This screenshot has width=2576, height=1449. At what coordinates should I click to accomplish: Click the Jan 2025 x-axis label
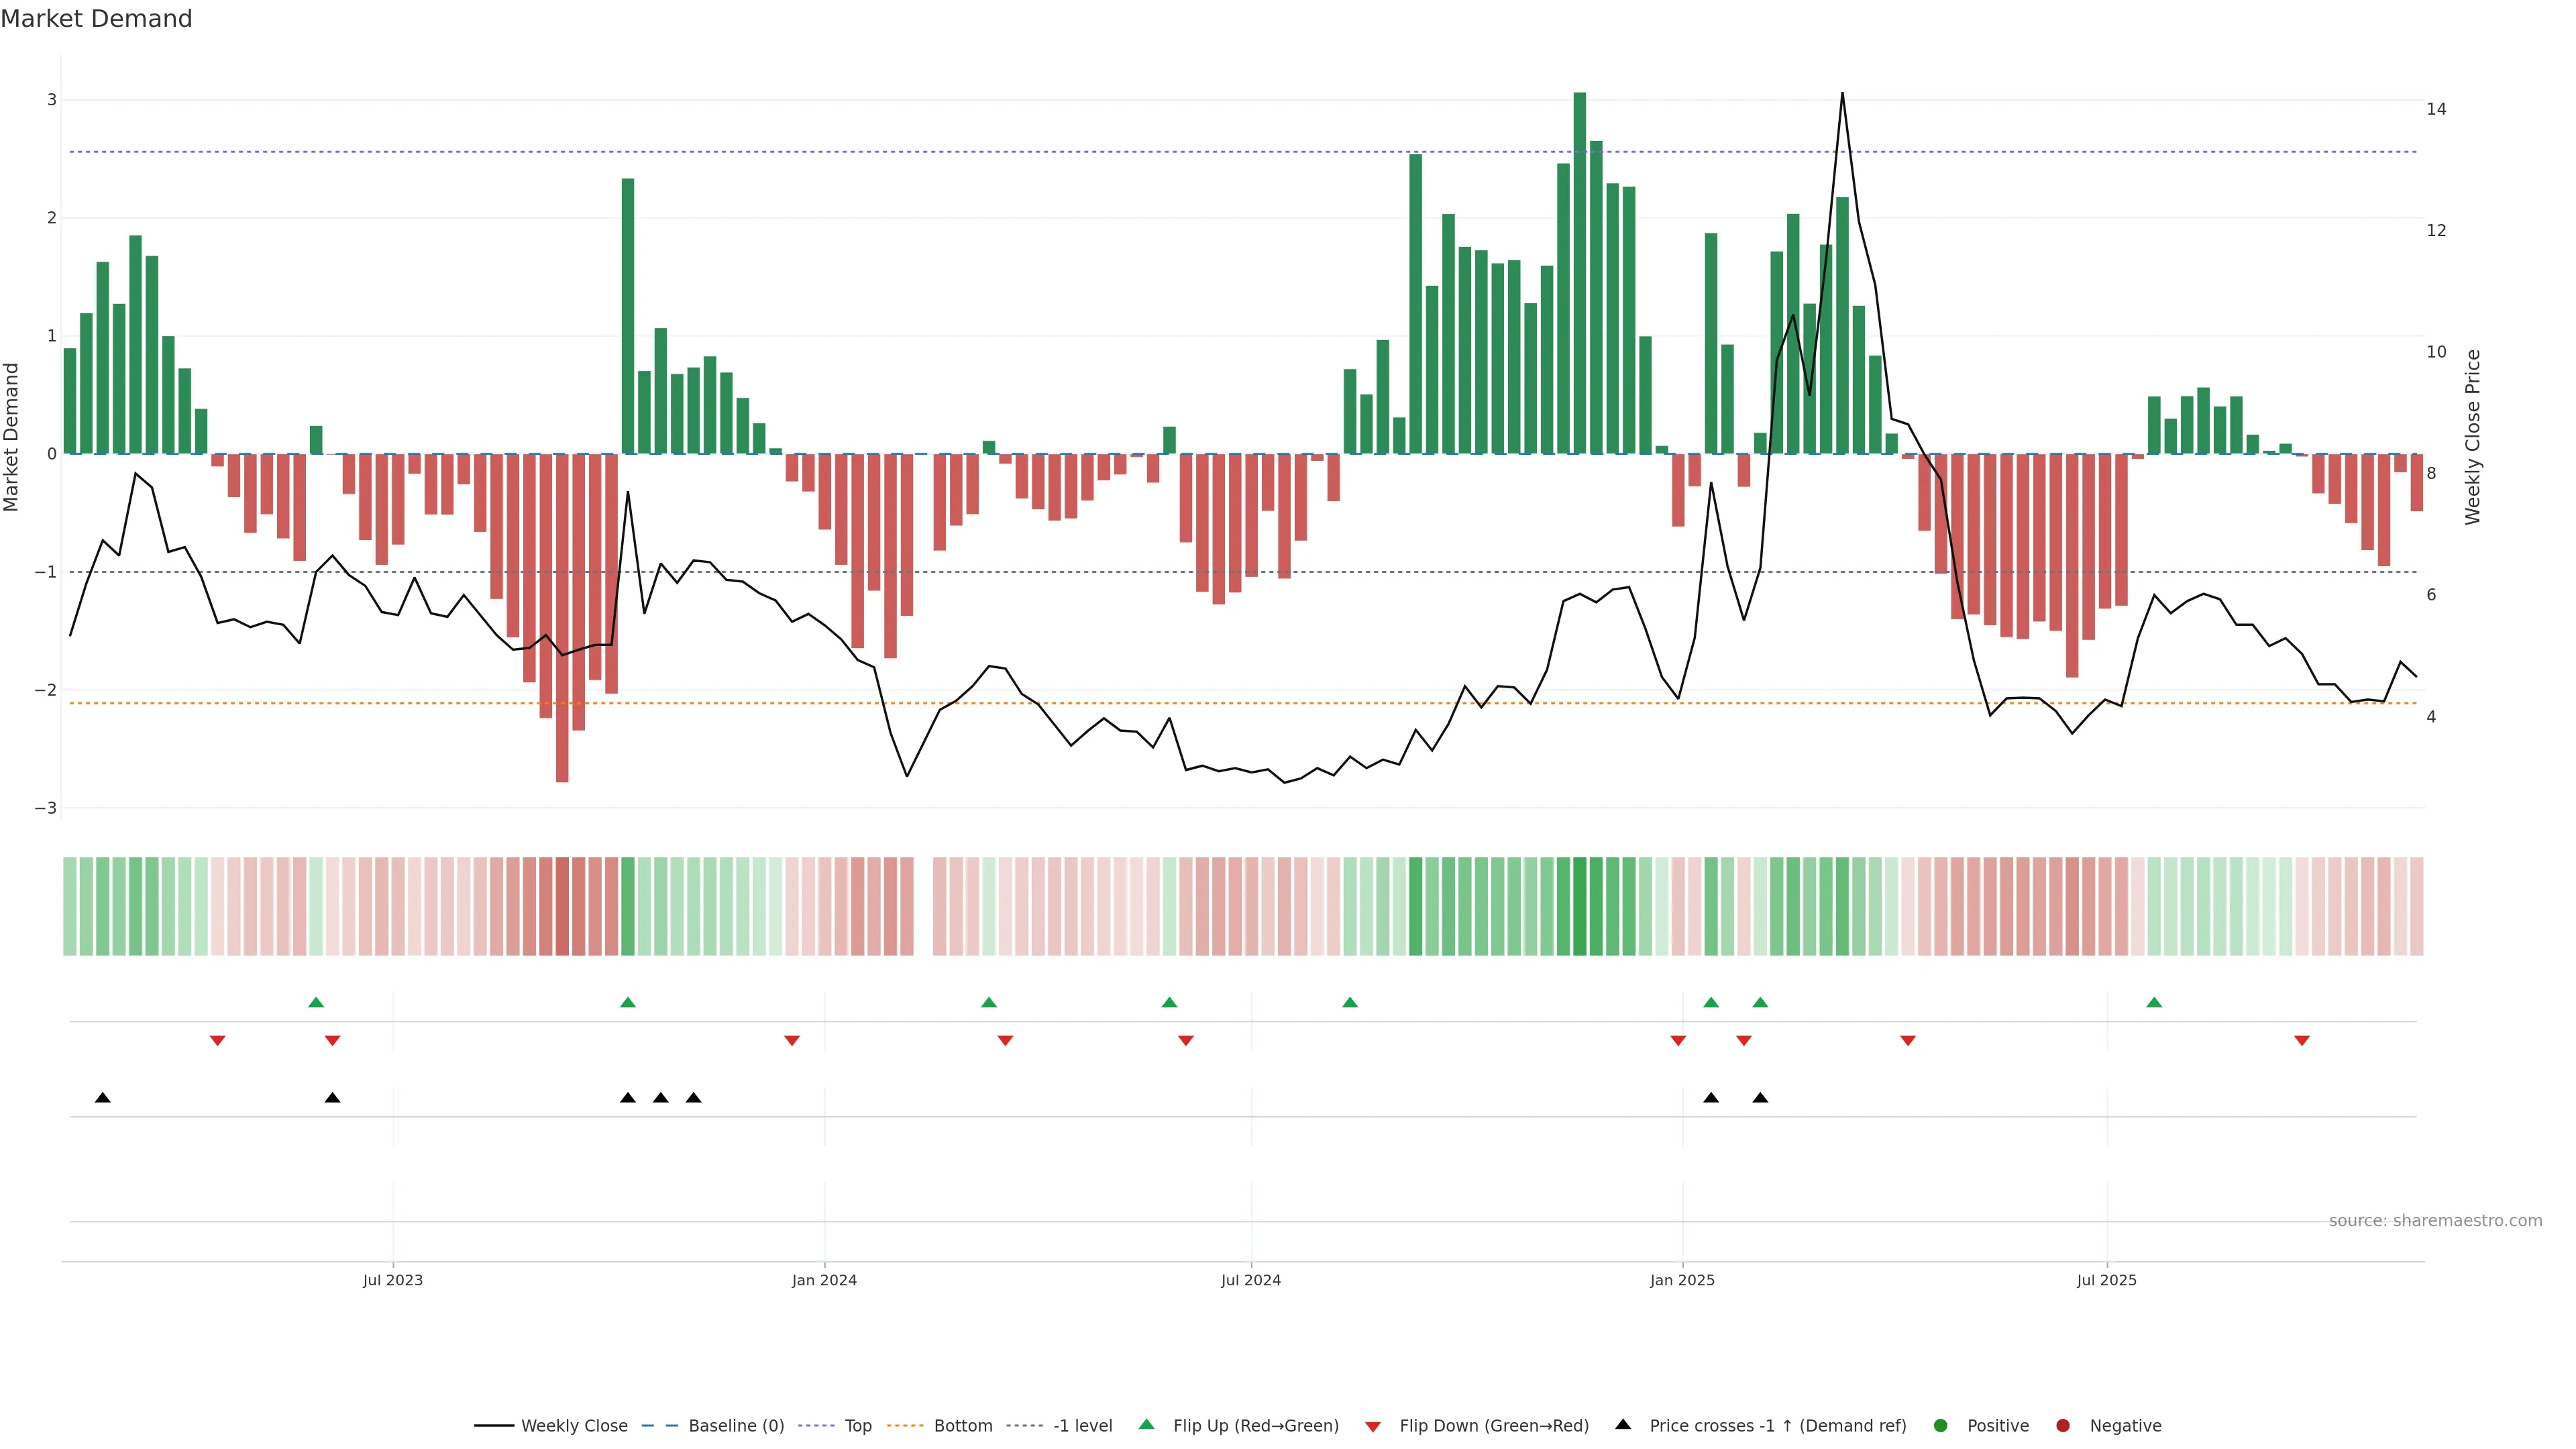1682,1280
